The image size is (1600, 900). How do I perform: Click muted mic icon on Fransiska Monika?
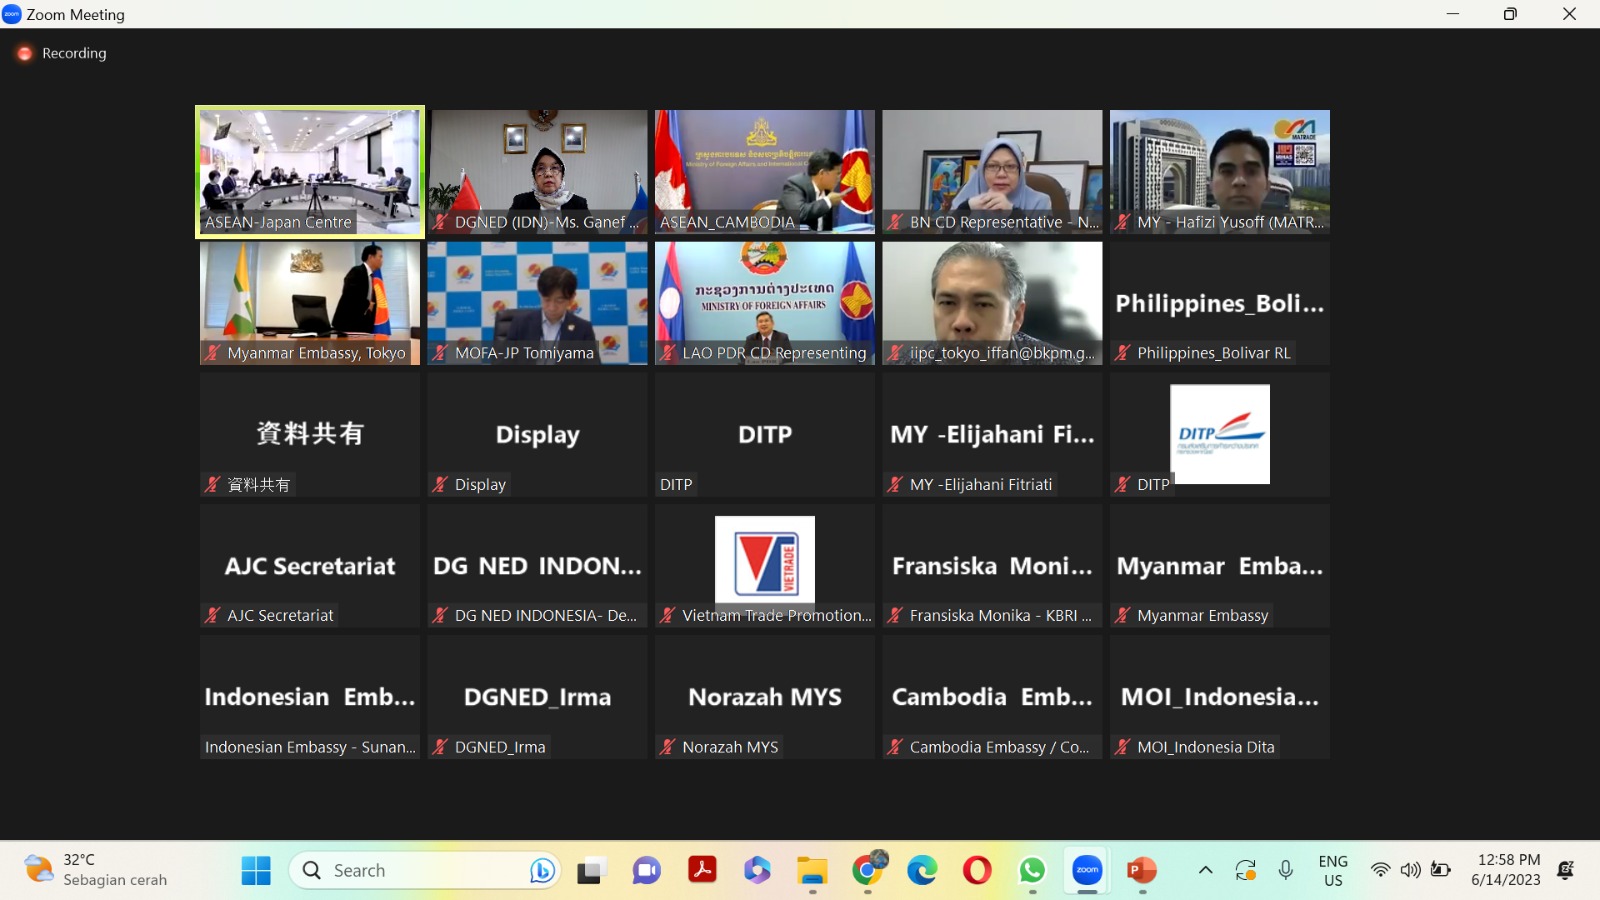(x=896, y=615)
